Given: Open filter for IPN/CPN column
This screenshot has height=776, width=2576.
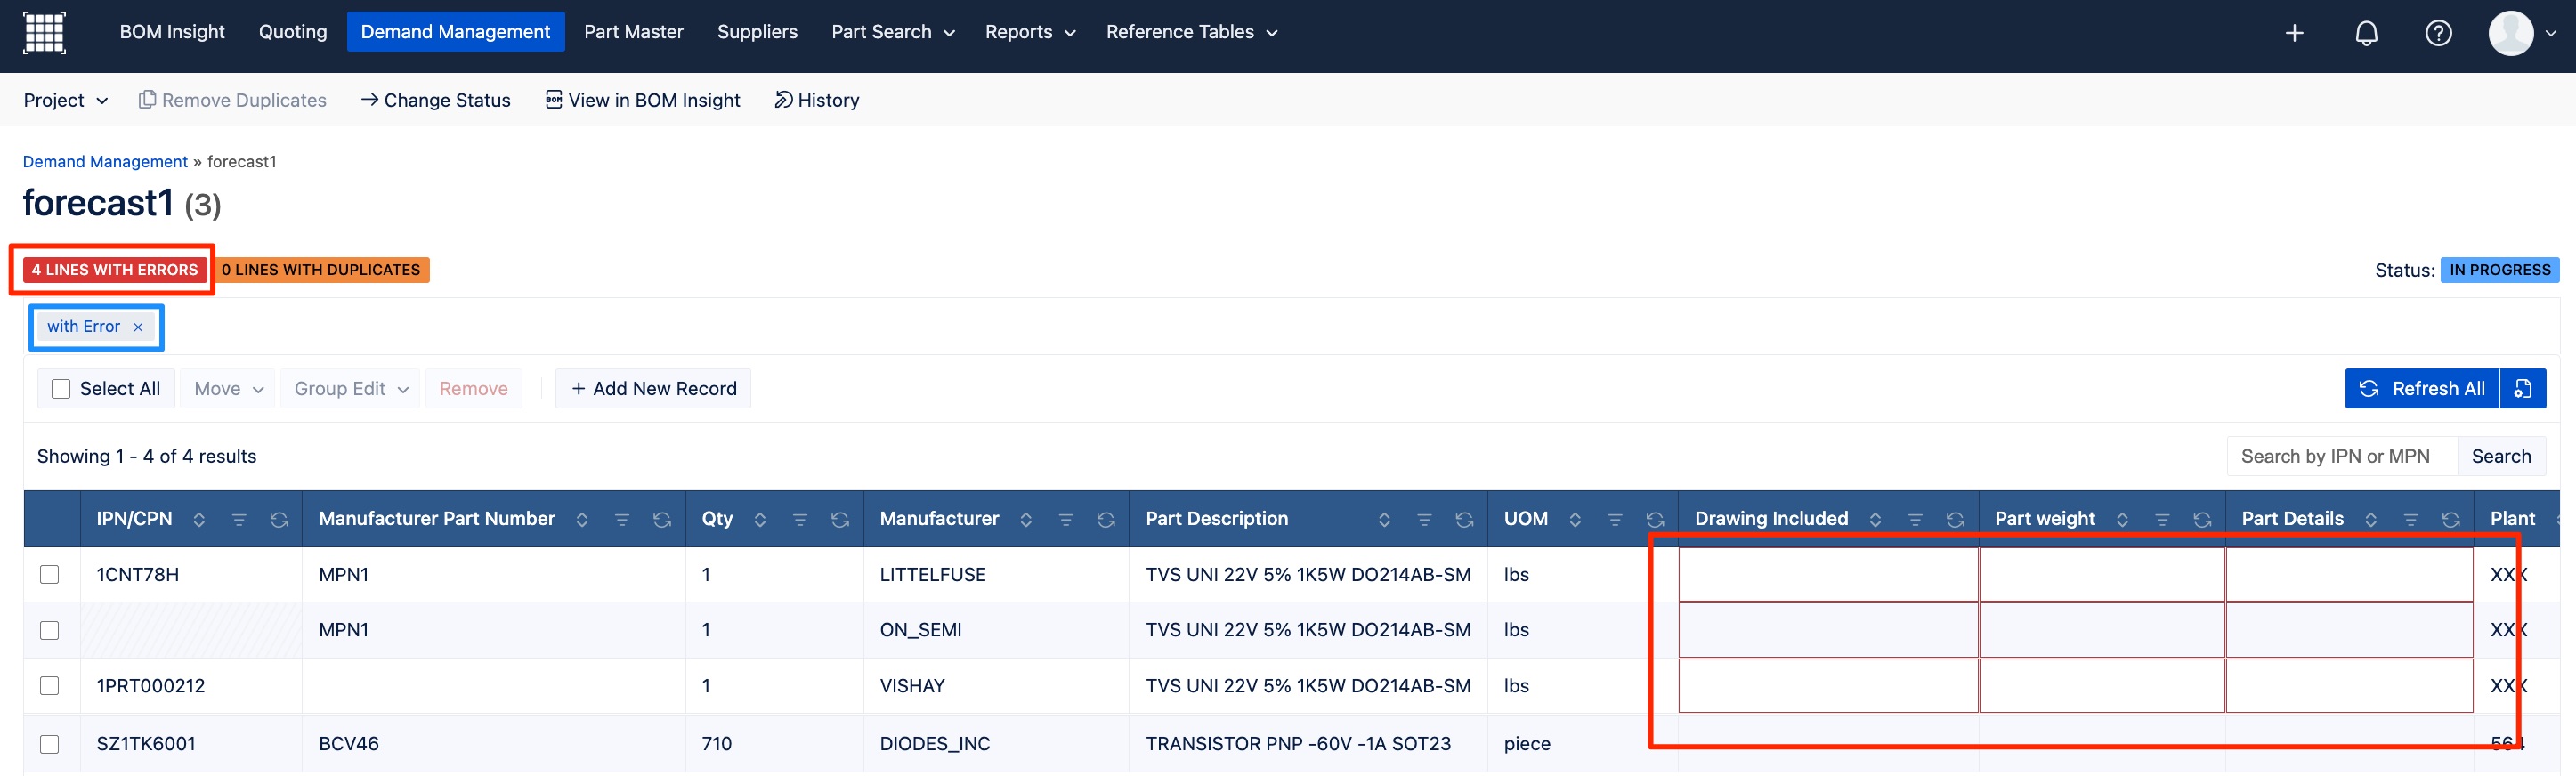Looking at the screenshot, I should [x=239, y=519].
